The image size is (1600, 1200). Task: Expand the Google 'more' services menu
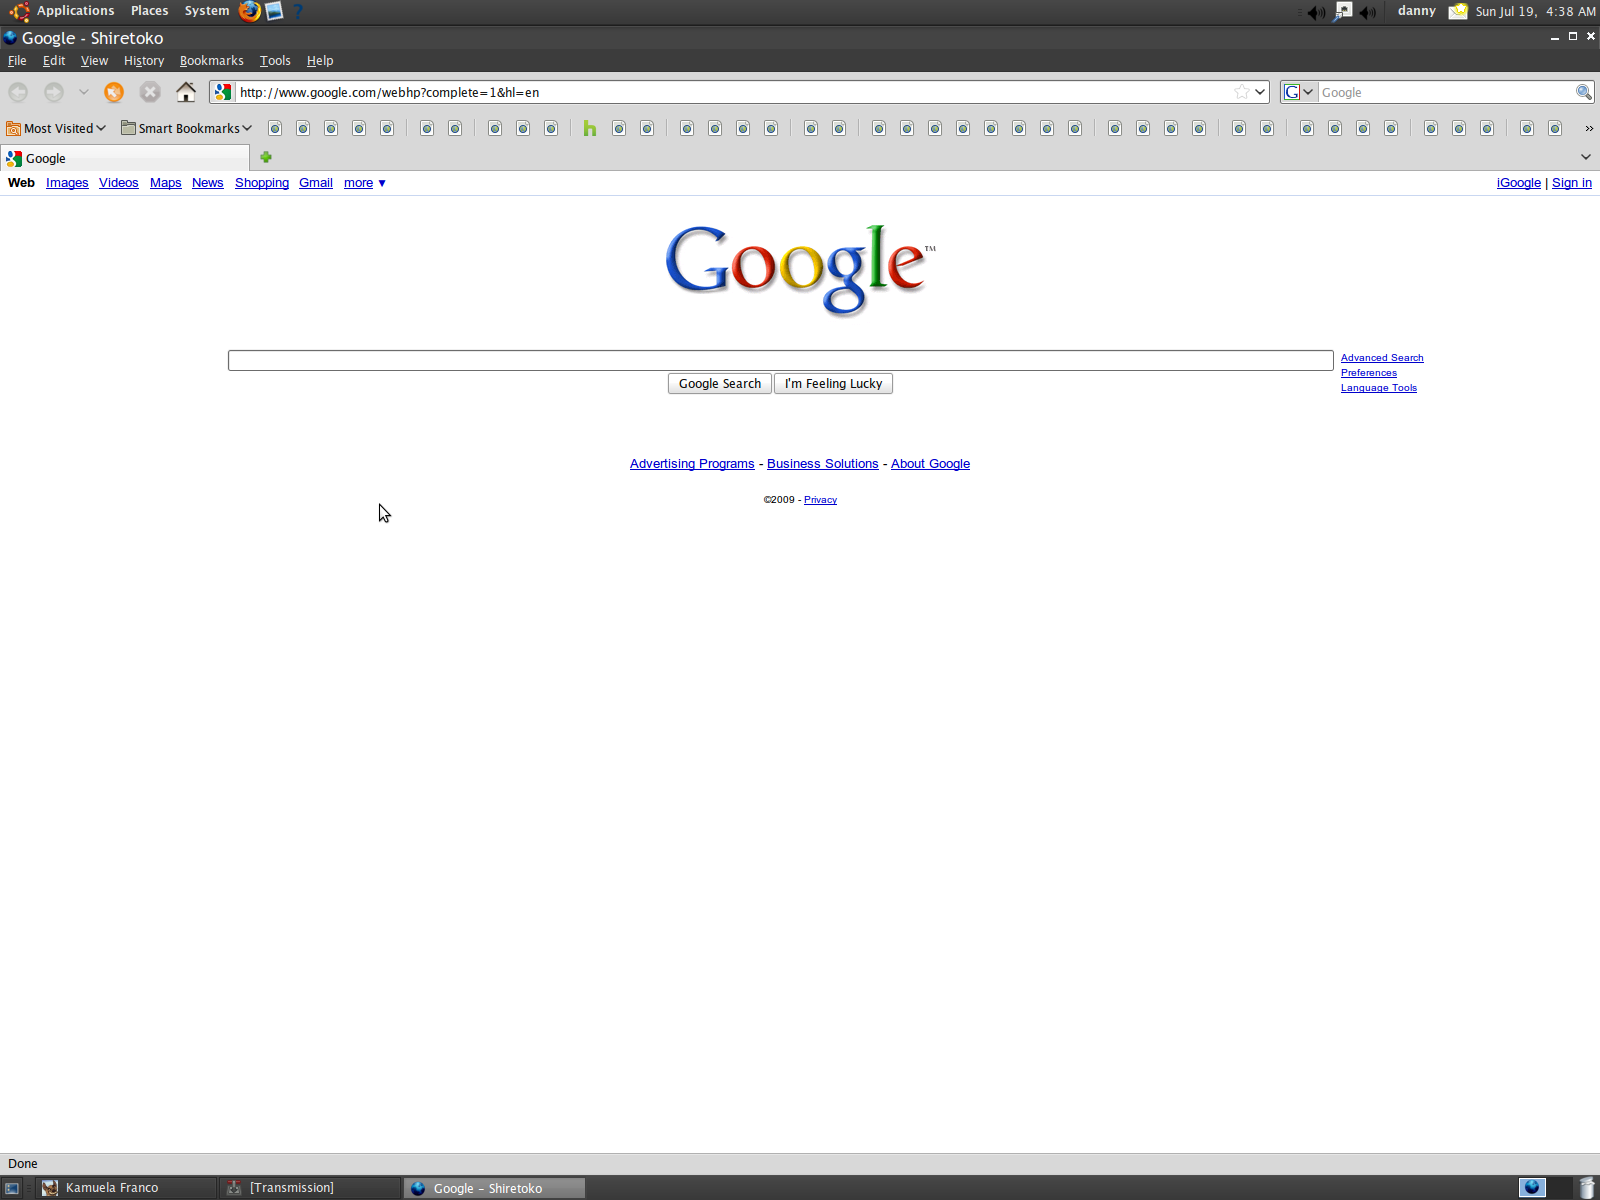[365, 183]
